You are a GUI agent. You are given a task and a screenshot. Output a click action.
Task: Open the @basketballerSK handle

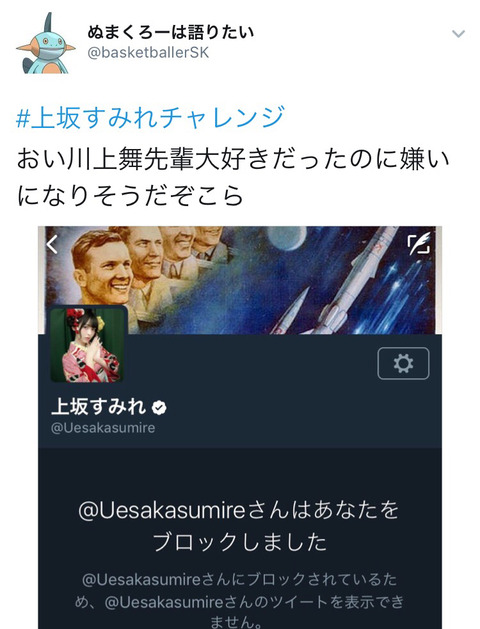click(x=148, y=53)
